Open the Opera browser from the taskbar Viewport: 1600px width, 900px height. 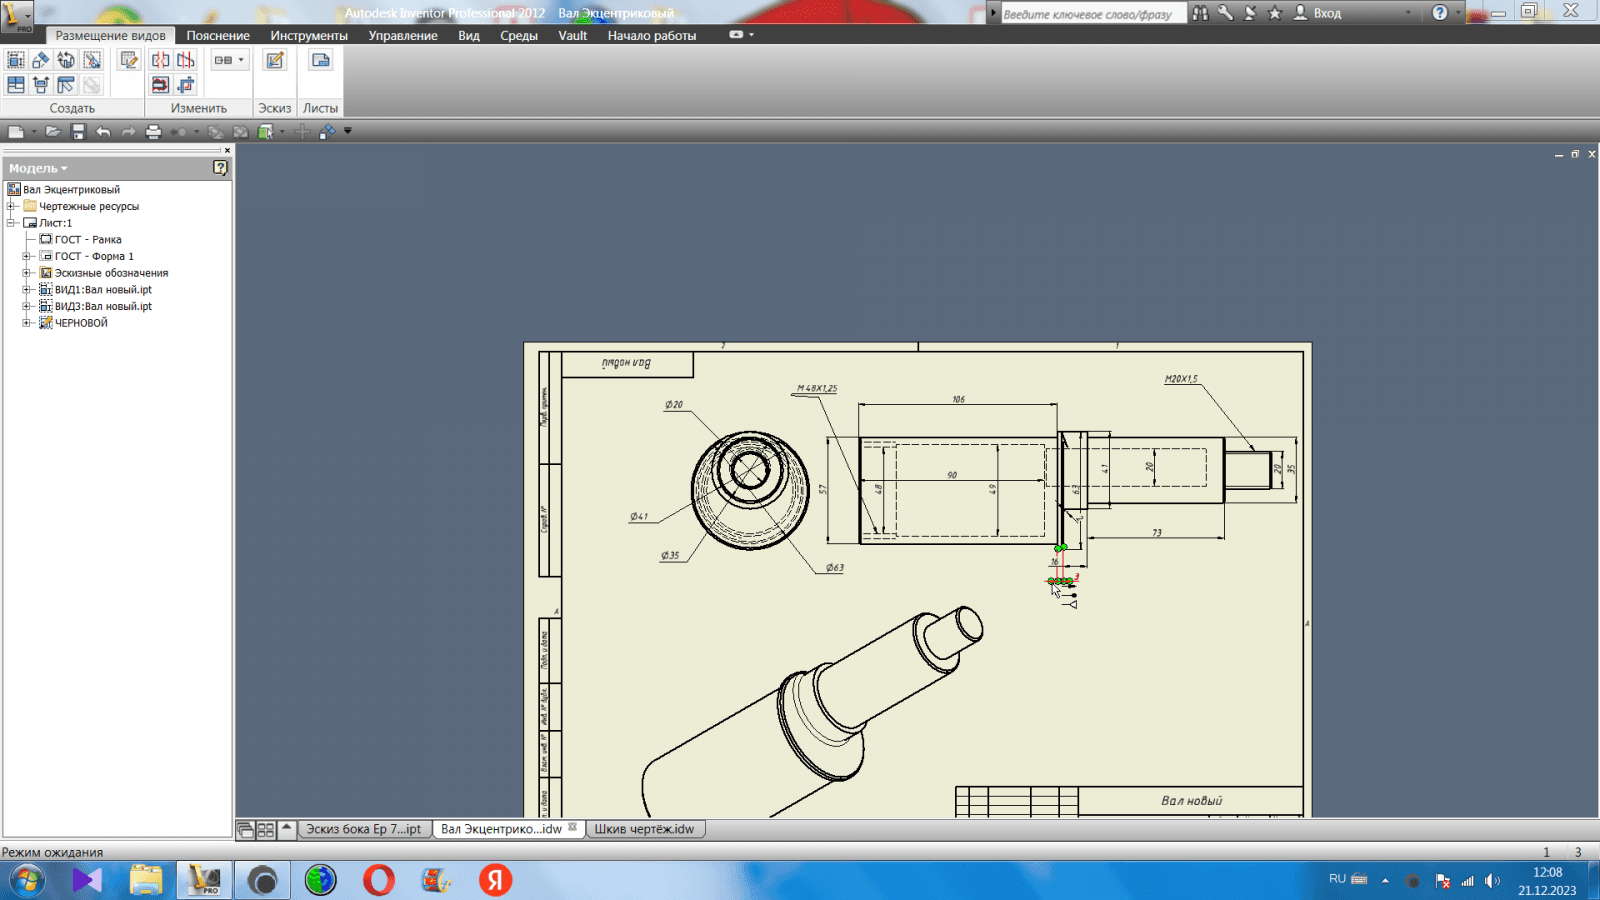point(379,880)
